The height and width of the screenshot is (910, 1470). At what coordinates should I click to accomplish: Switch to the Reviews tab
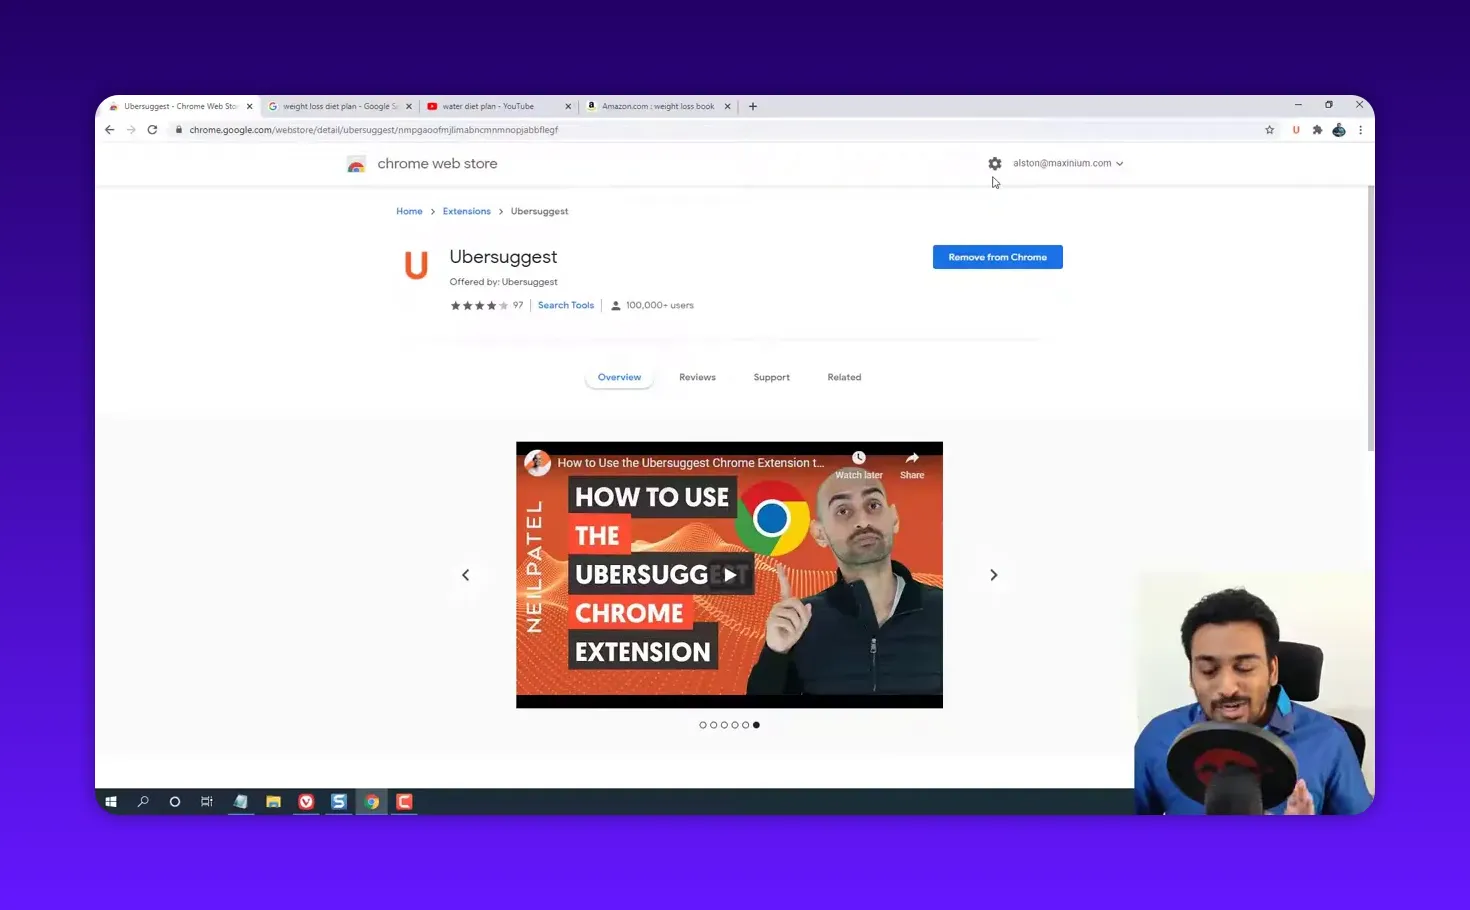coord(697,377)
